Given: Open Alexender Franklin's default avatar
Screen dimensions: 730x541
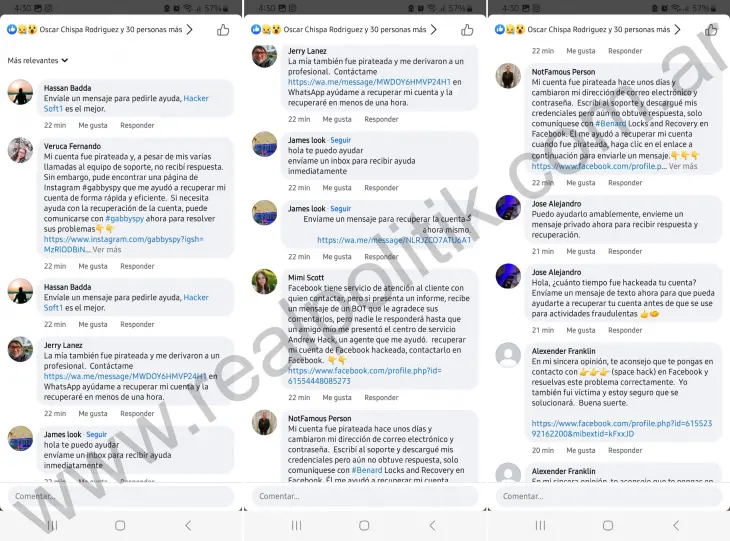Looking at the screenshot, I should [508, 355].
